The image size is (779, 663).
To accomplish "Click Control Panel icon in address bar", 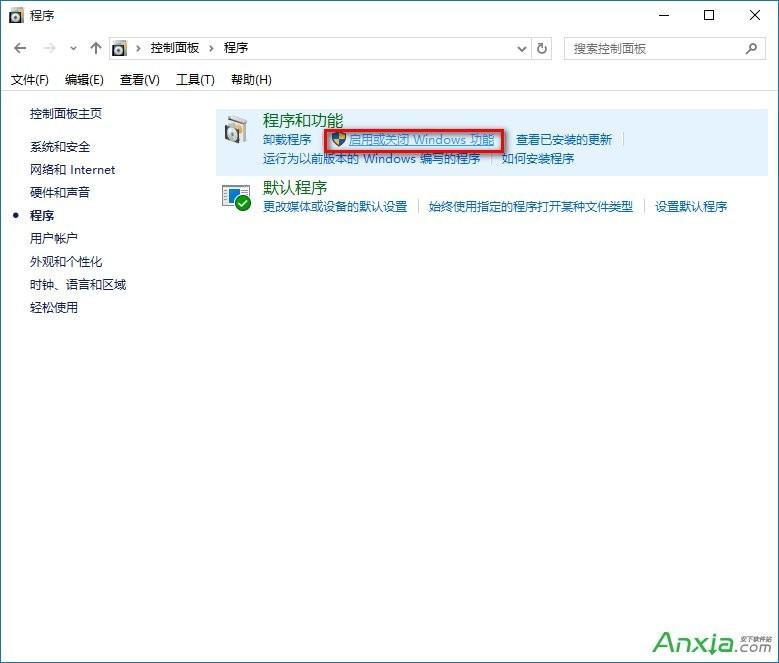I will [119, 49].
